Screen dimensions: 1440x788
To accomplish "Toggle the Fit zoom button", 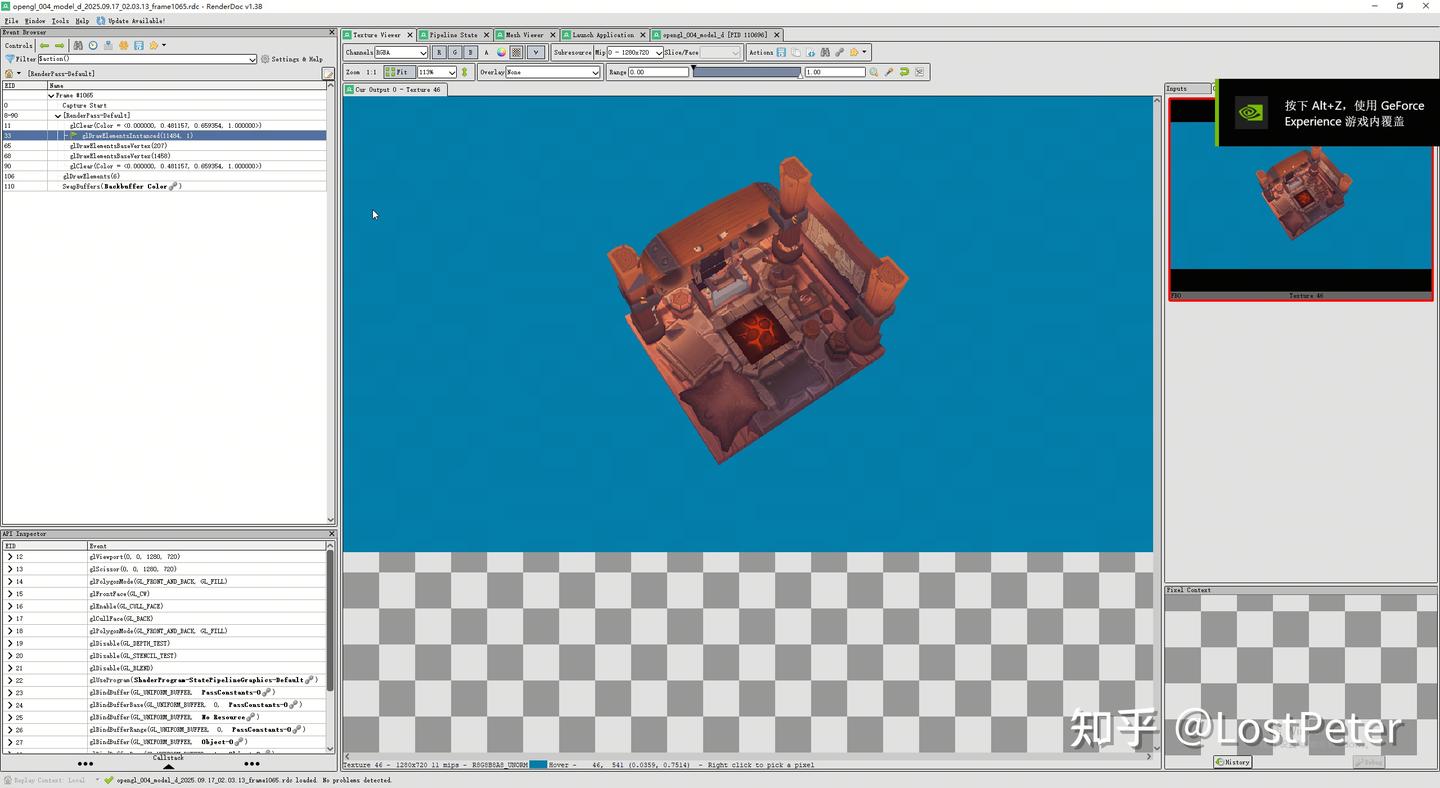I will coord(400,72).
